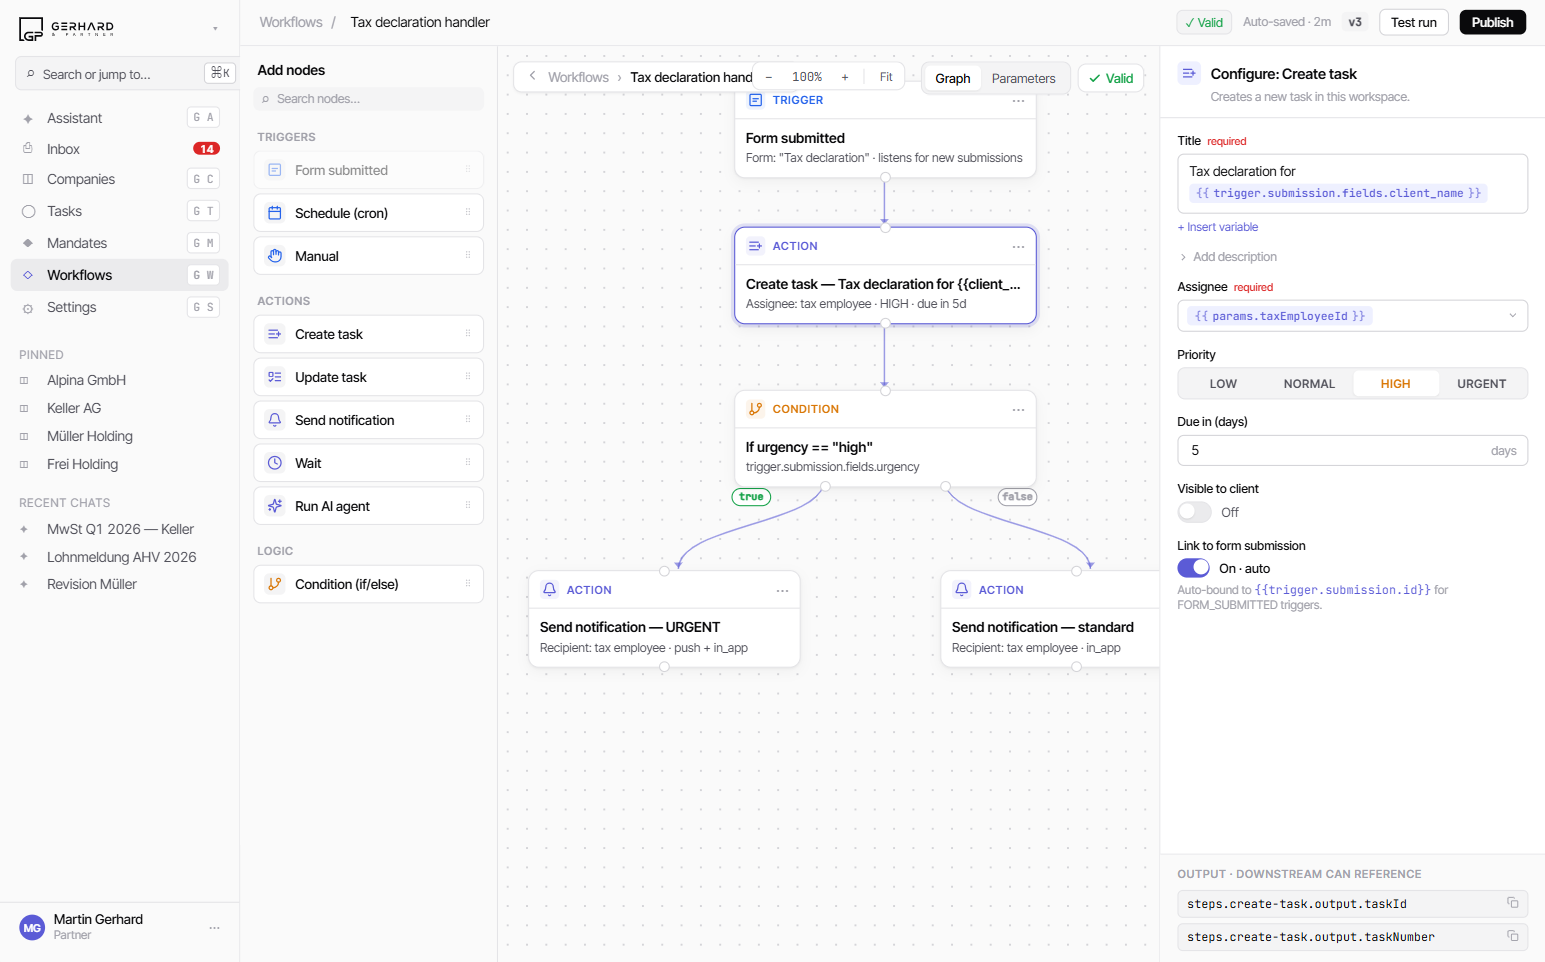Click the Condition (if/else) branch icon
The image size is (1545, 962).
275,584
